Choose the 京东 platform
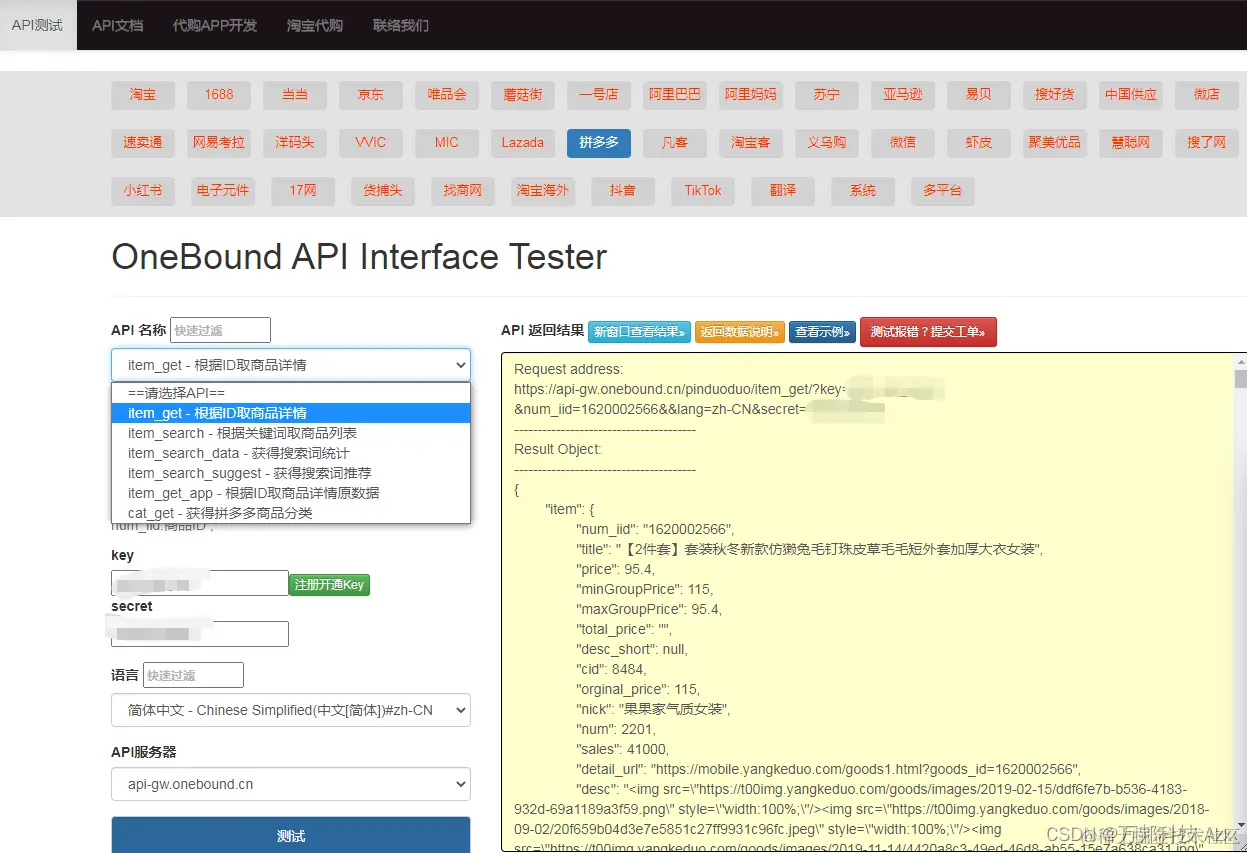The height and width of the screenshot is (853, 1247). (371, 95)
